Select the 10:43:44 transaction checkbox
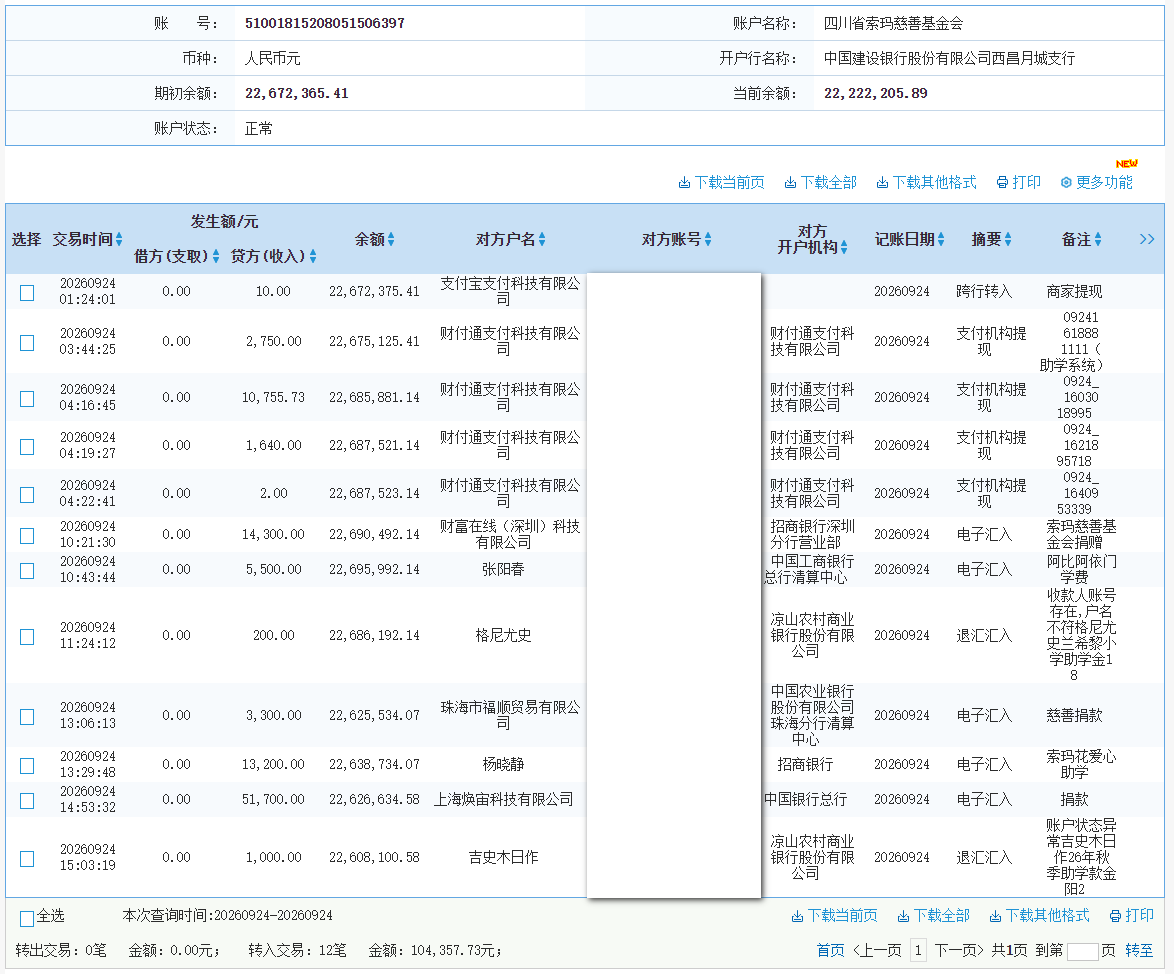 coord(27,571)
